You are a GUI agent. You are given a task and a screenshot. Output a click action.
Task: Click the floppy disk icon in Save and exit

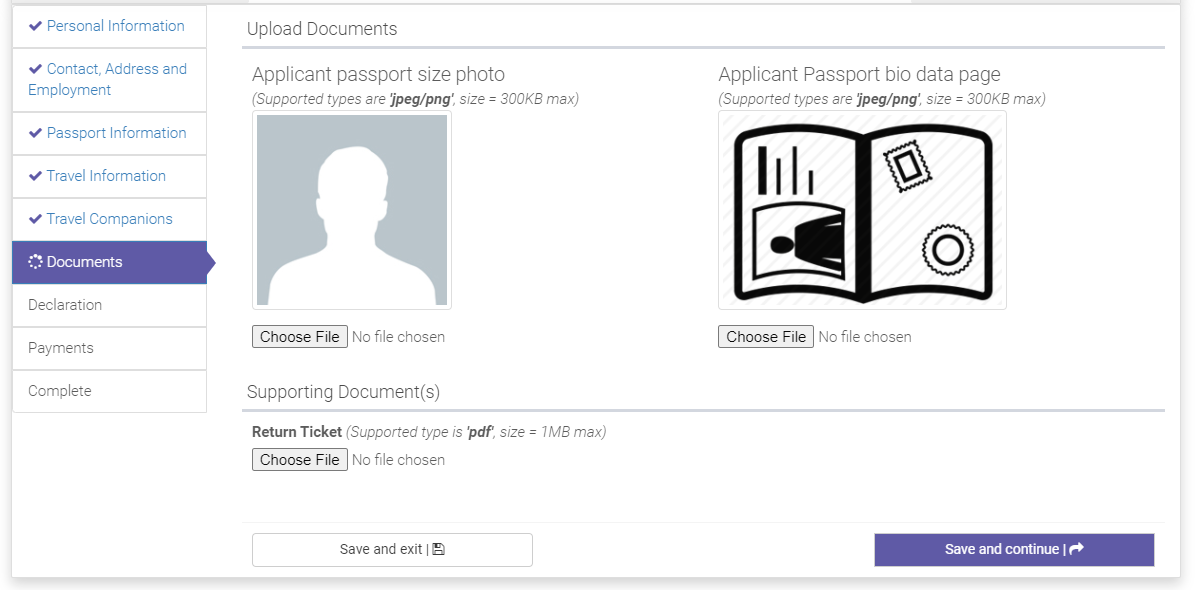pos(439,549)
